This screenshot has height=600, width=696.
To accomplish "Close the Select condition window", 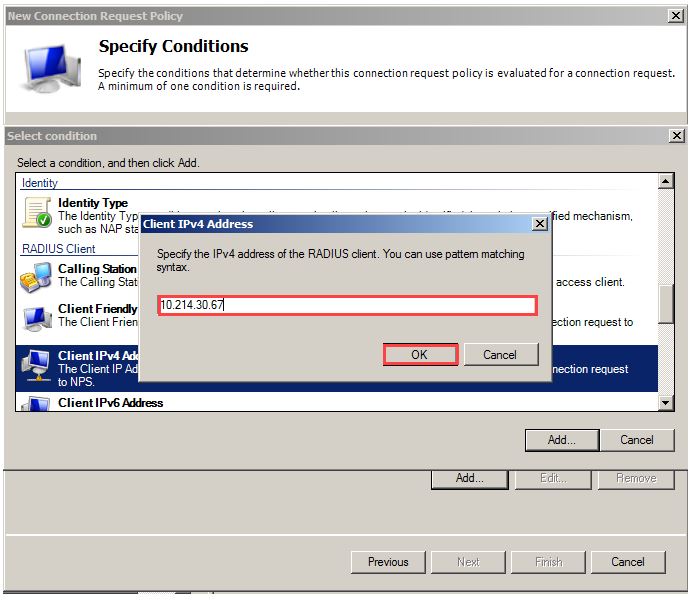I will pos(676,136).
